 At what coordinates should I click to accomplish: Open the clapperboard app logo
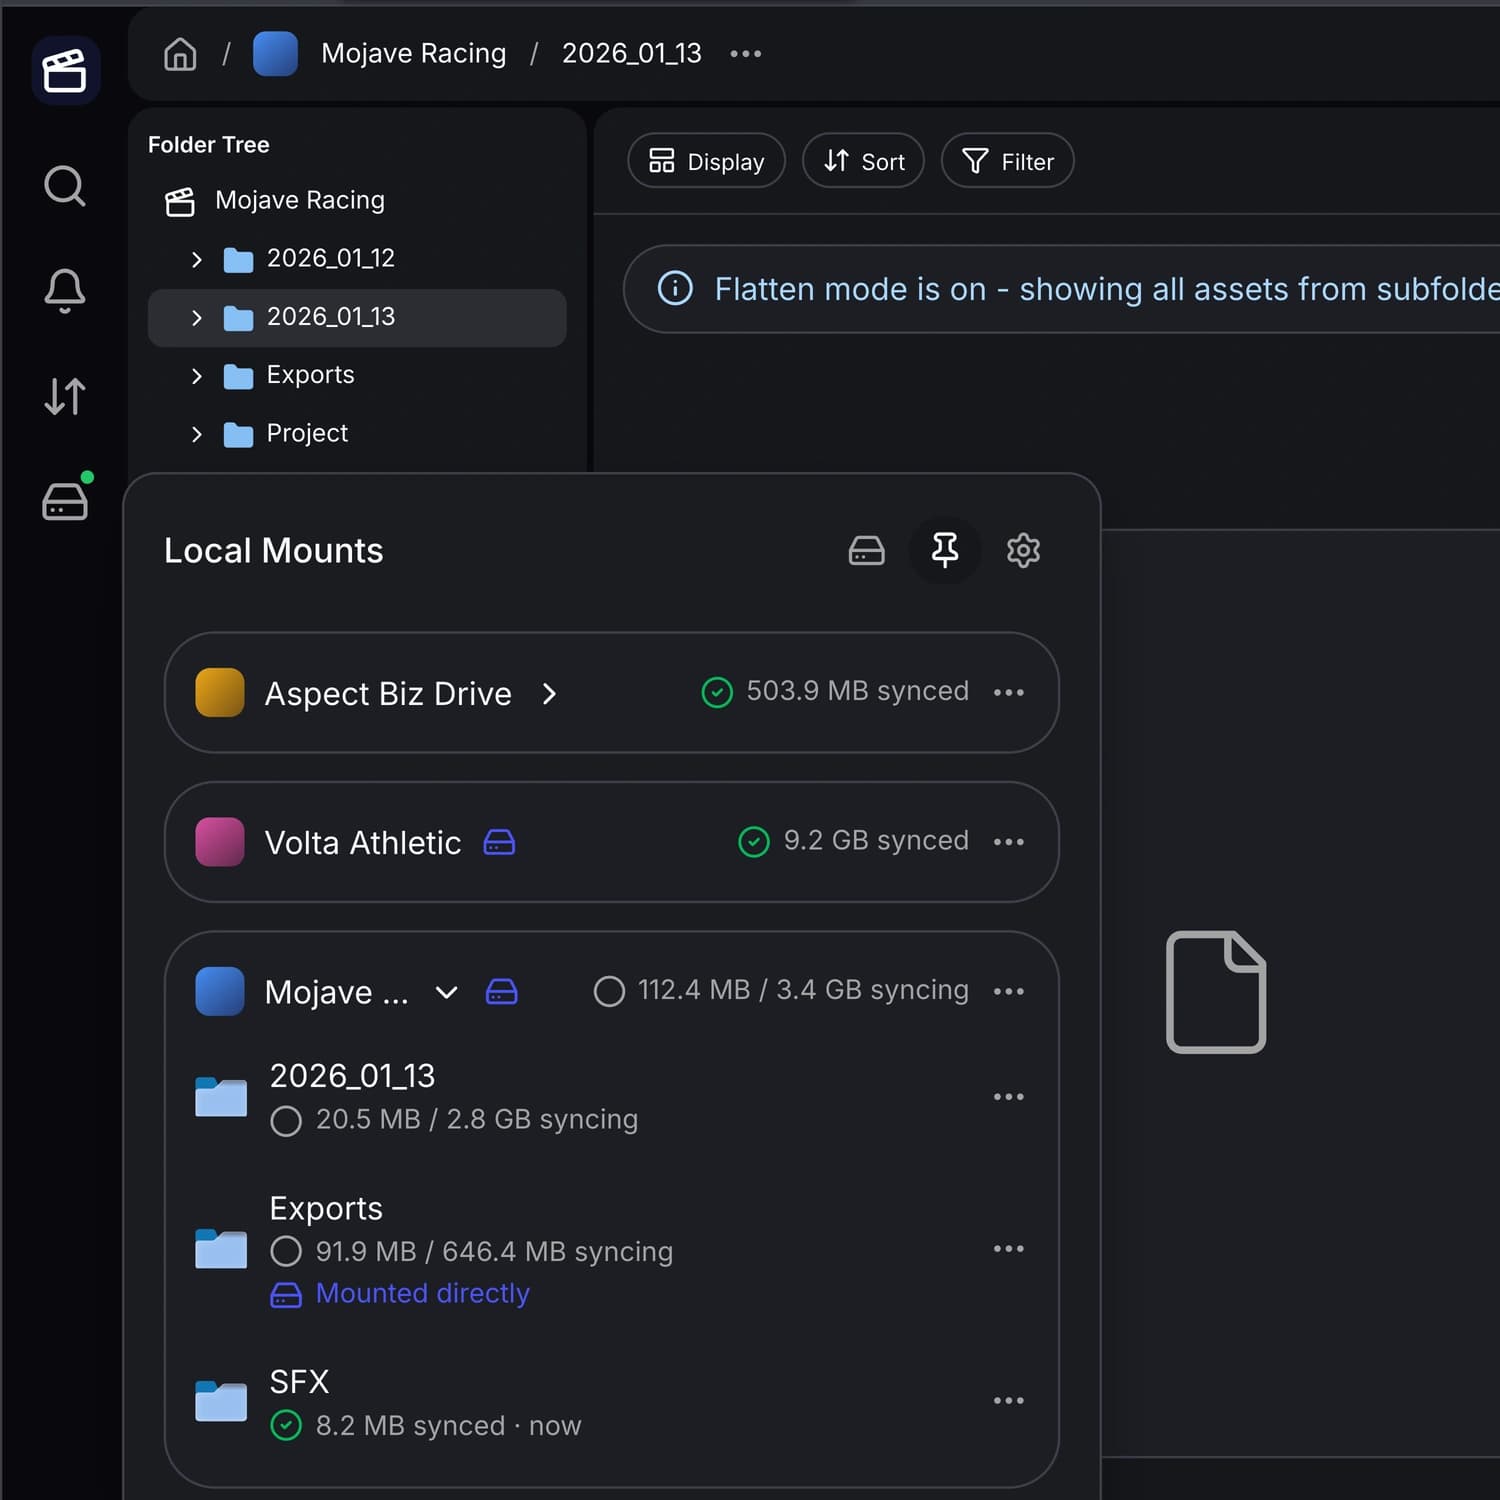[65, 71]
